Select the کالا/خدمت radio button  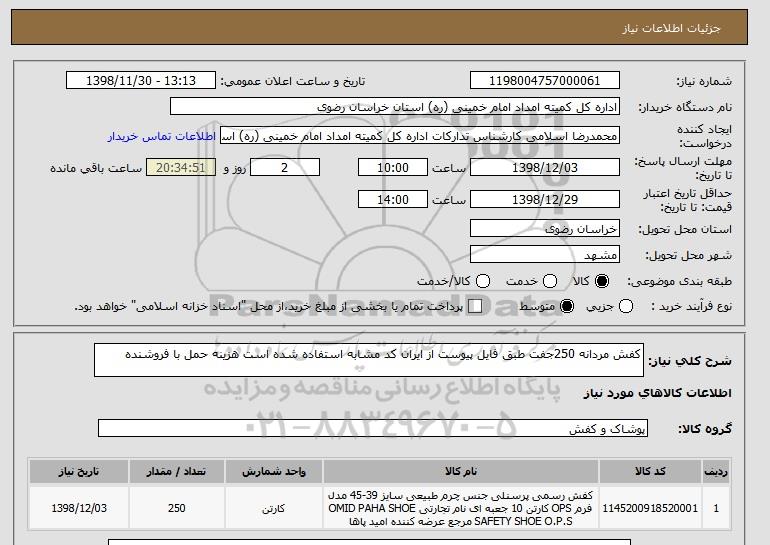pos(483,281)
